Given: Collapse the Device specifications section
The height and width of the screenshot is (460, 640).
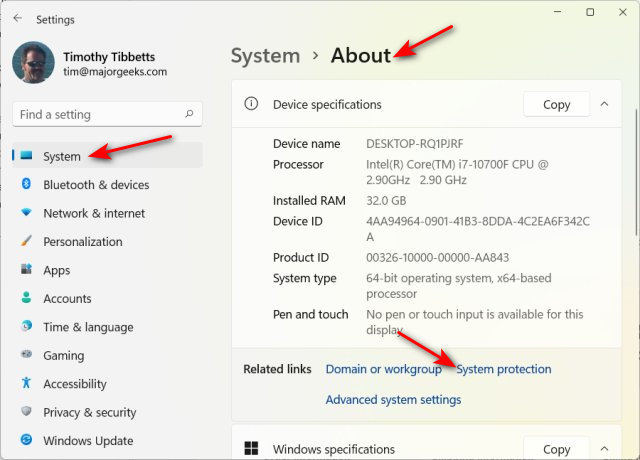Looking at the screenshot, I should point(604,104).
